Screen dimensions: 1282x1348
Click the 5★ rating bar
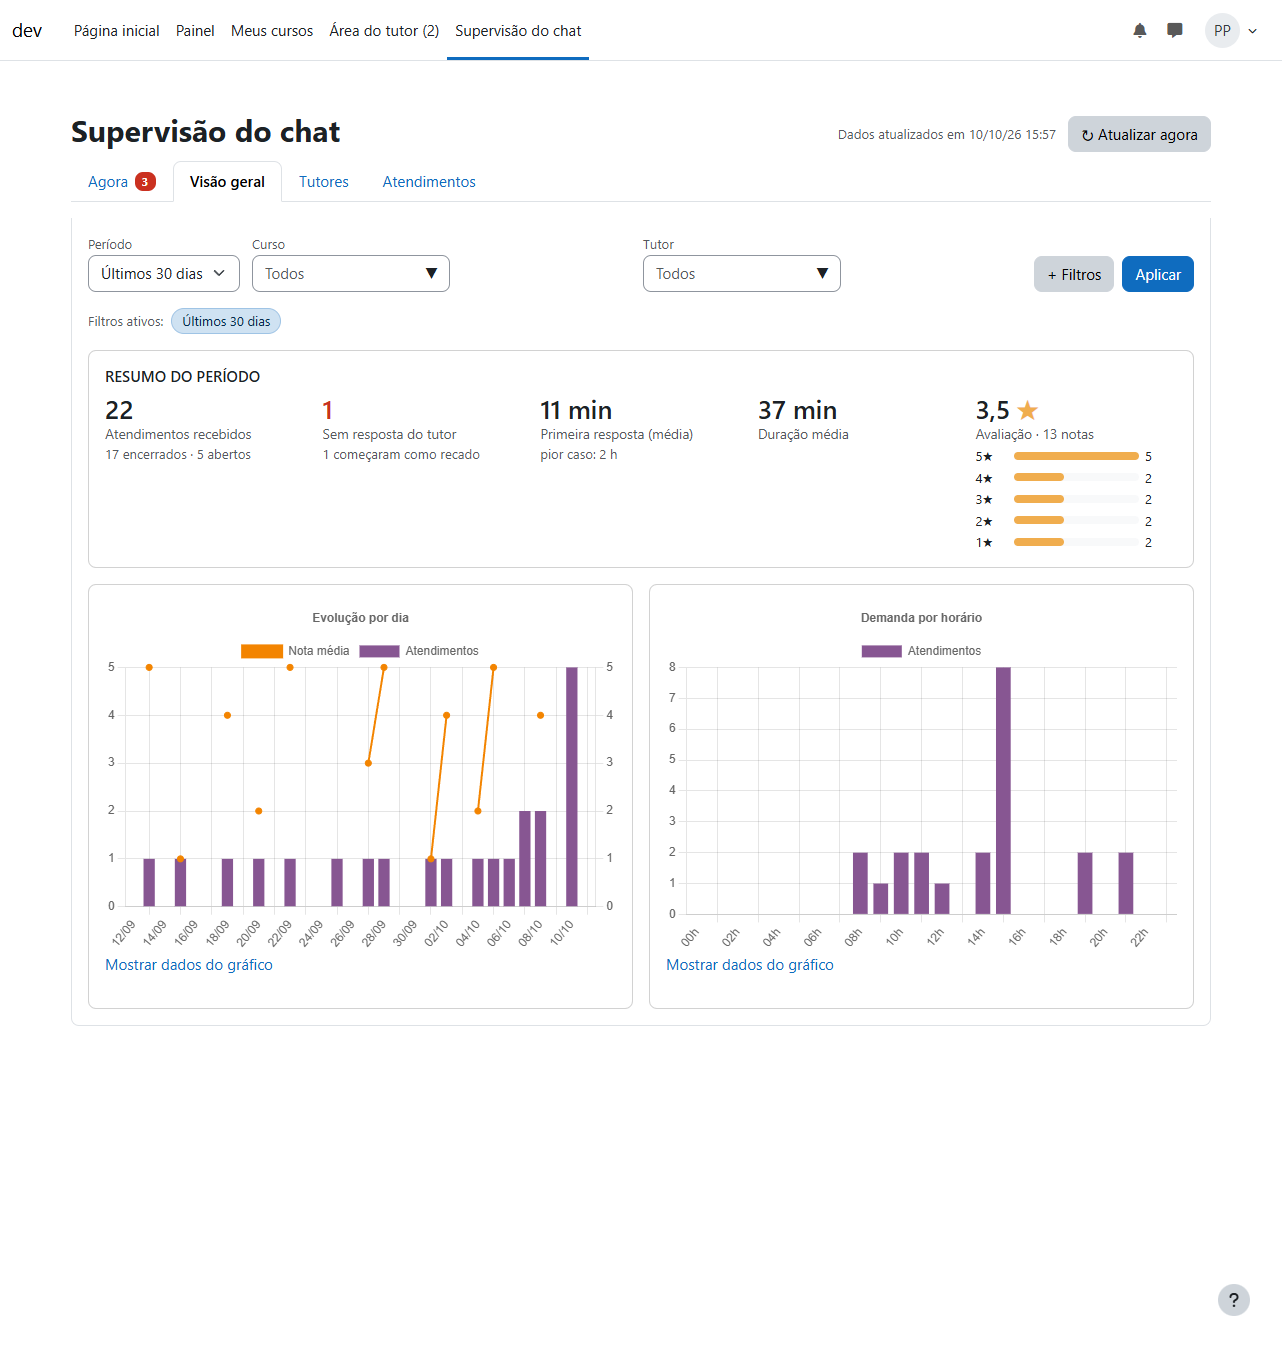pyautogui.click(x=1076, y=456)
